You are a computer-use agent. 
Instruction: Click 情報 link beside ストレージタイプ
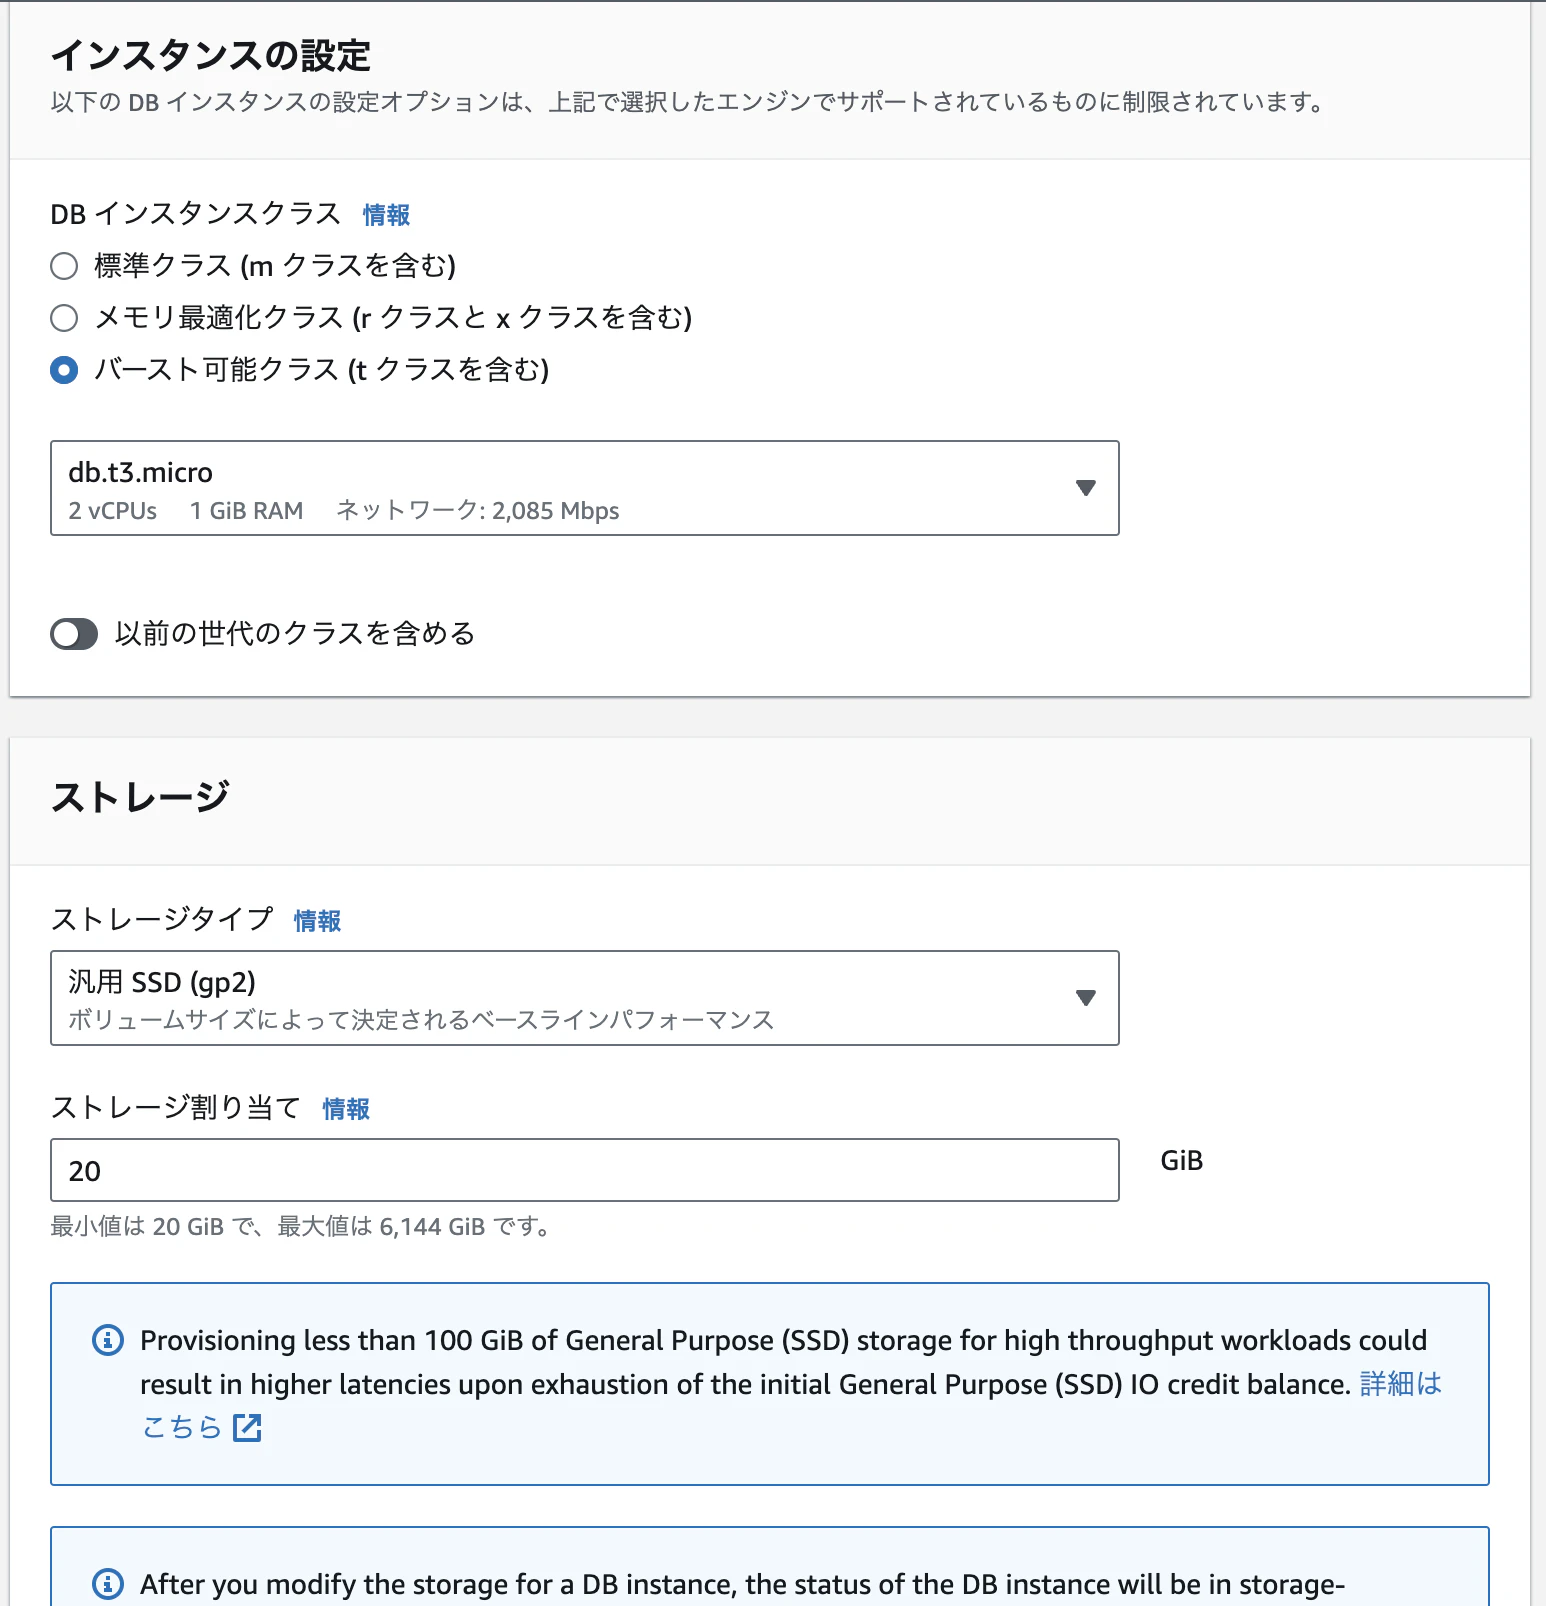click(x=317, y=921)
